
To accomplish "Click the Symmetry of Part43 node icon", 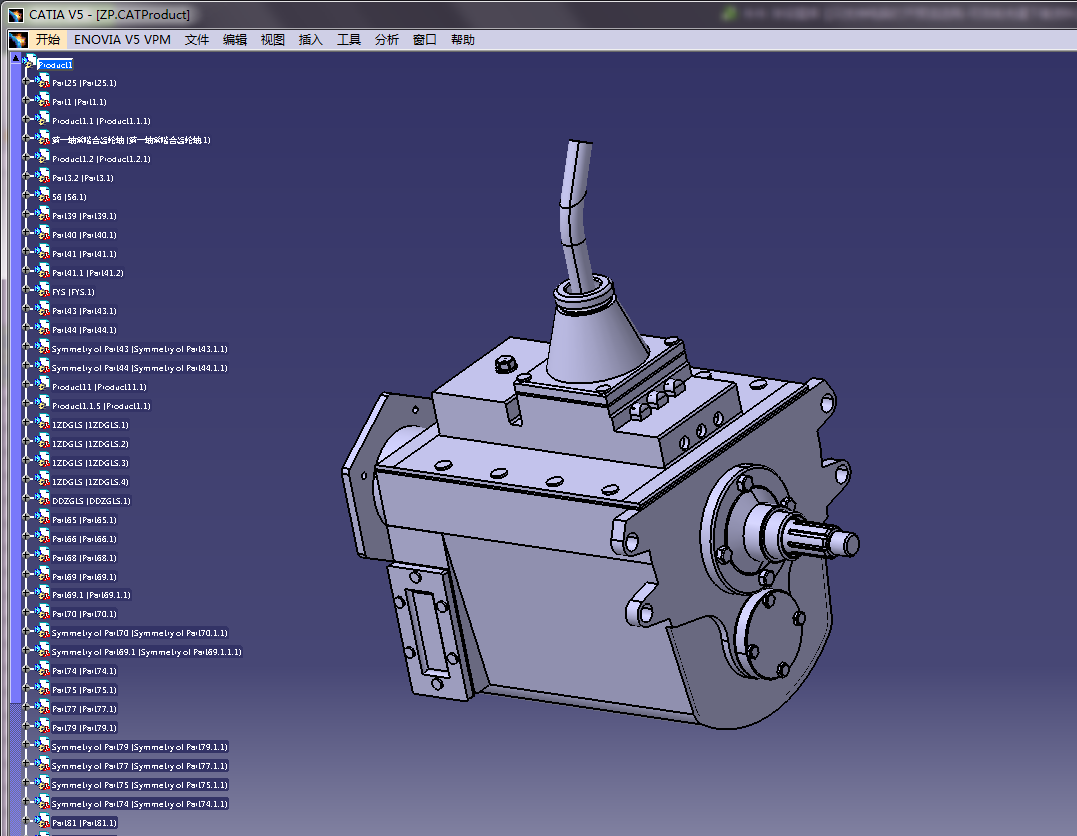I will [x=43, y=348].
